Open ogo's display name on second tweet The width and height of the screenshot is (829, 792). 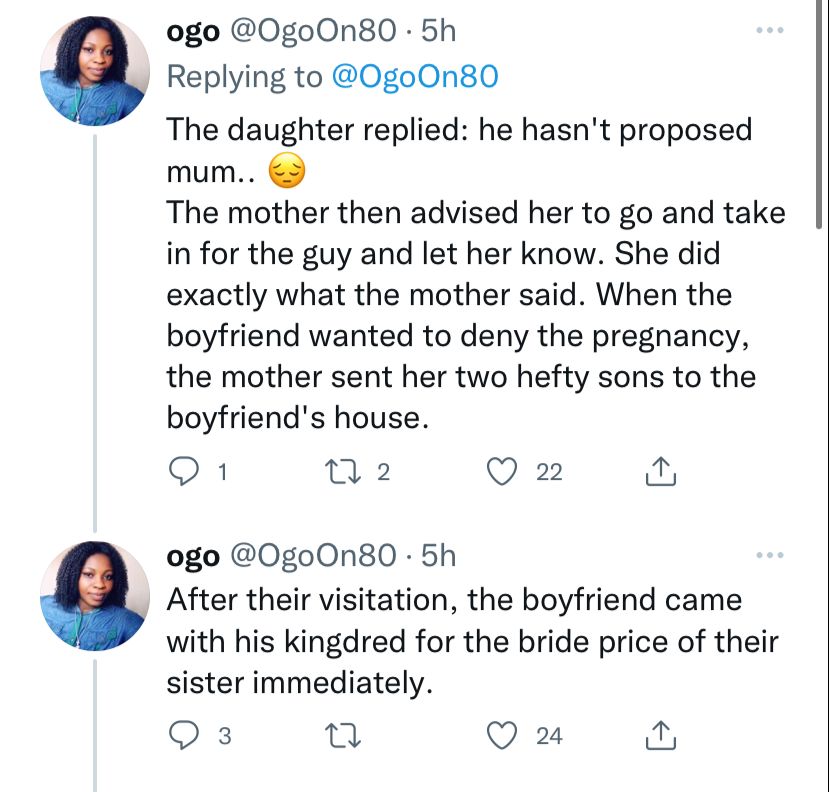click(192, 556)
